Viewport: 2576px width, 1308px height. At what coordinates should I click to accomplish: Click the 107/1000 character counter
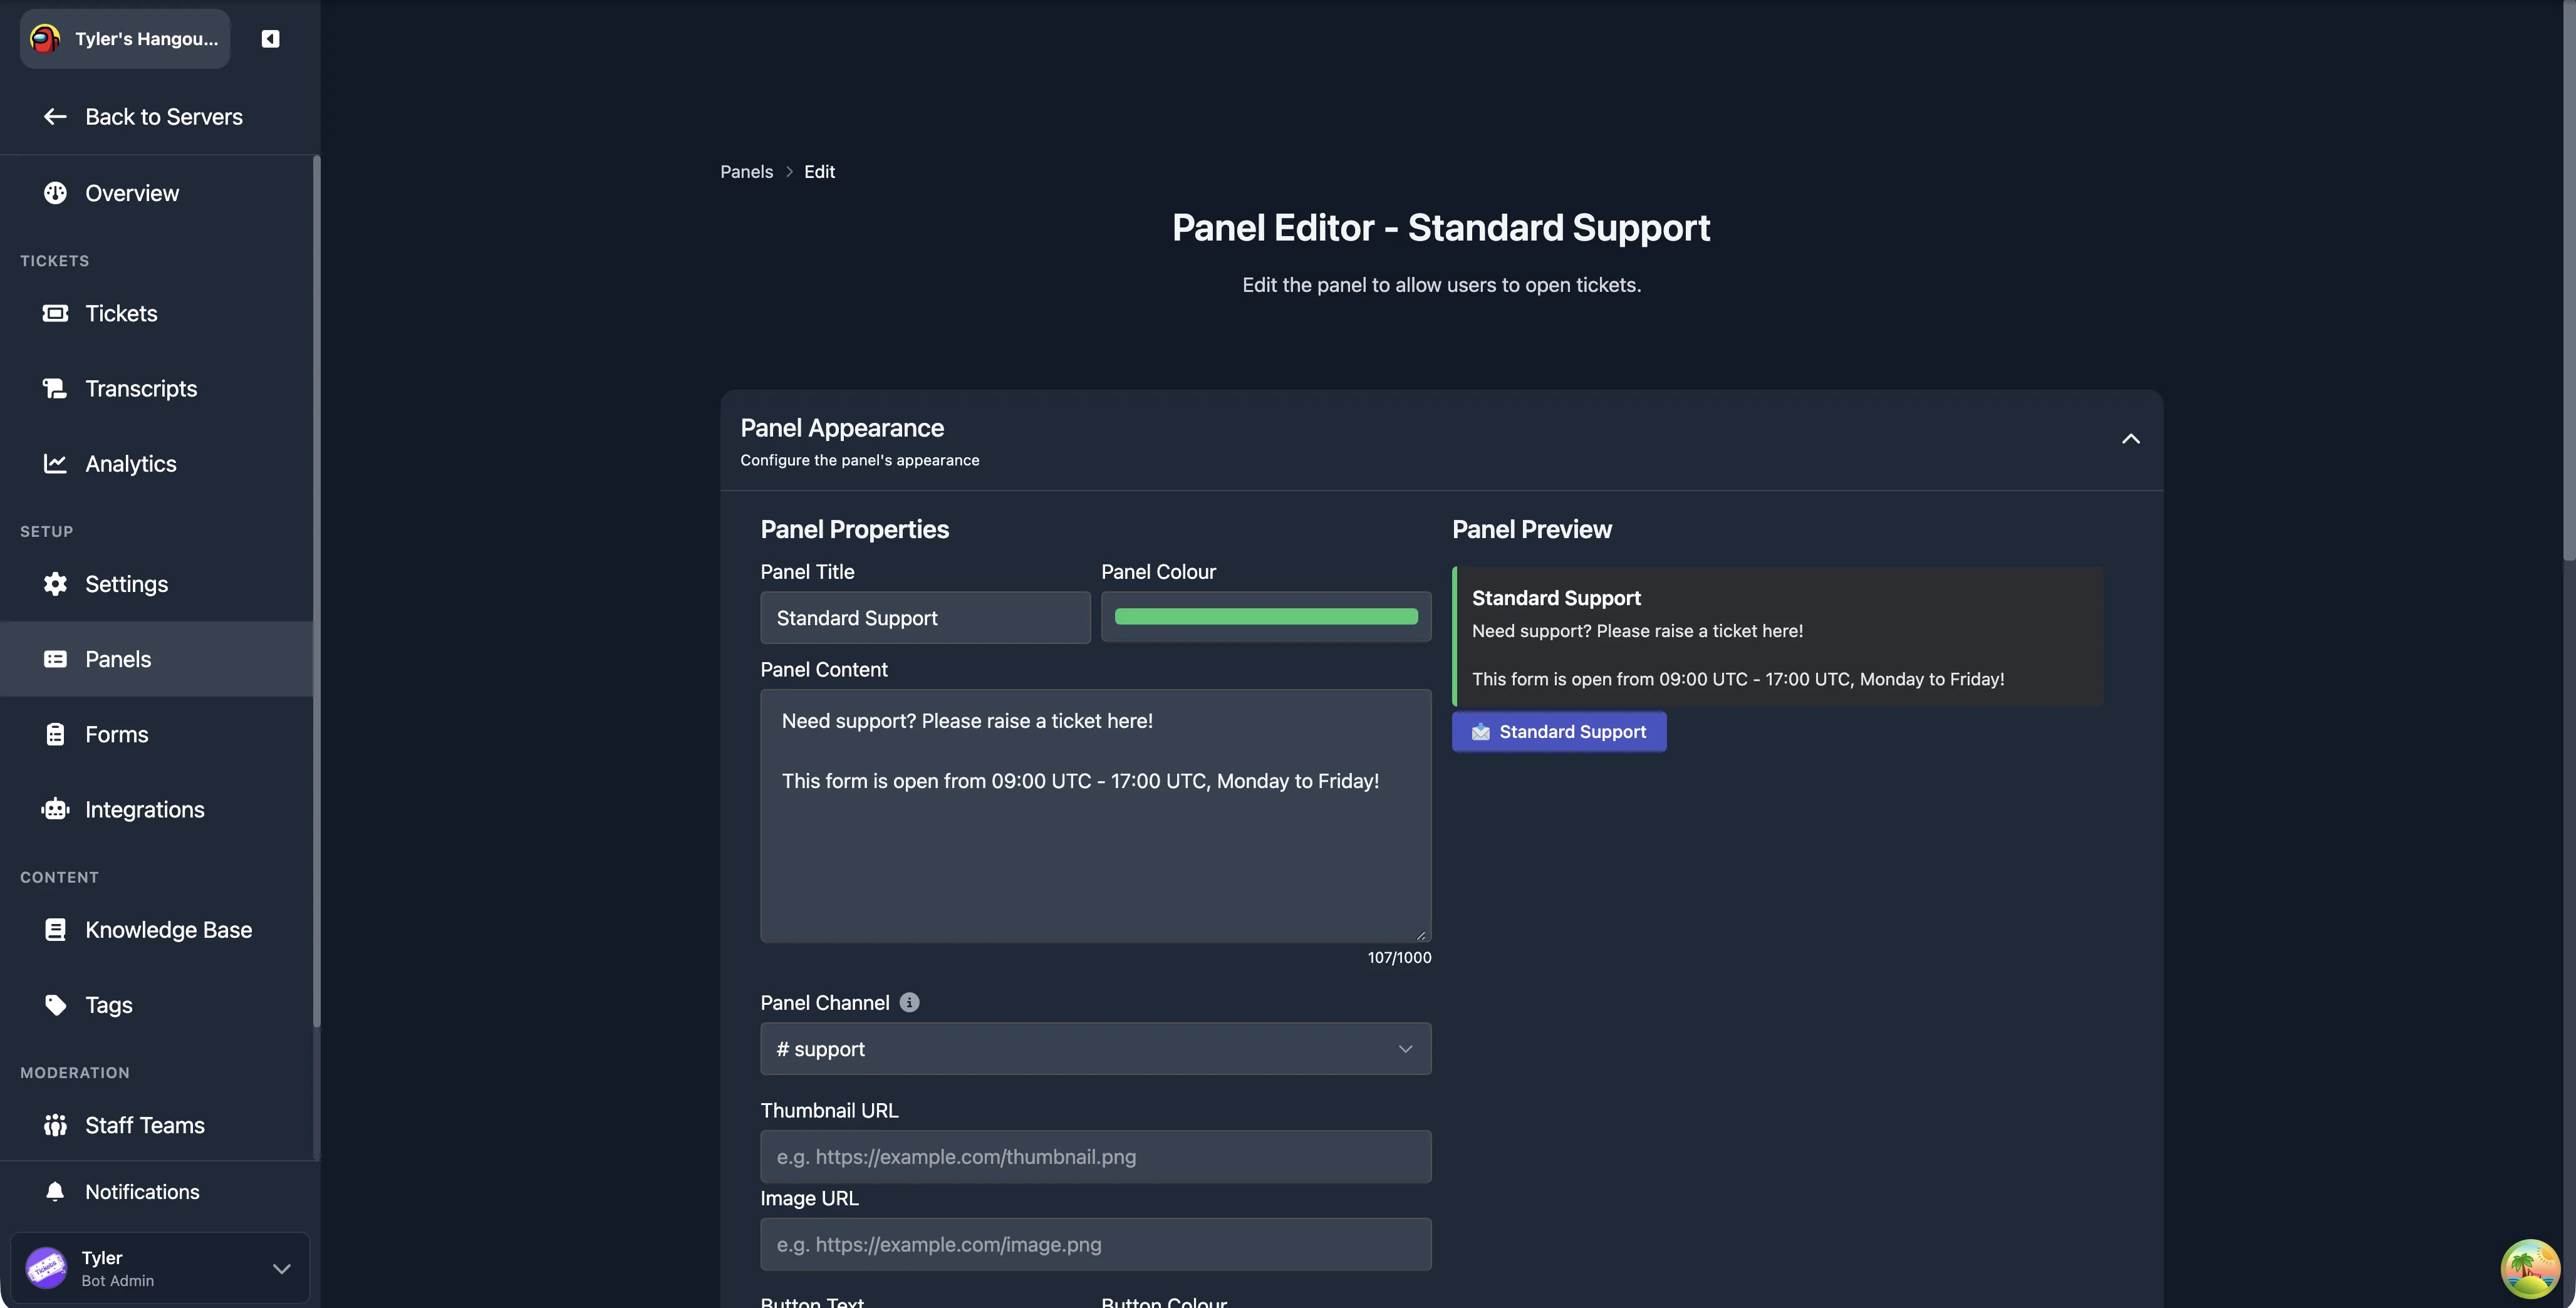1399,957
